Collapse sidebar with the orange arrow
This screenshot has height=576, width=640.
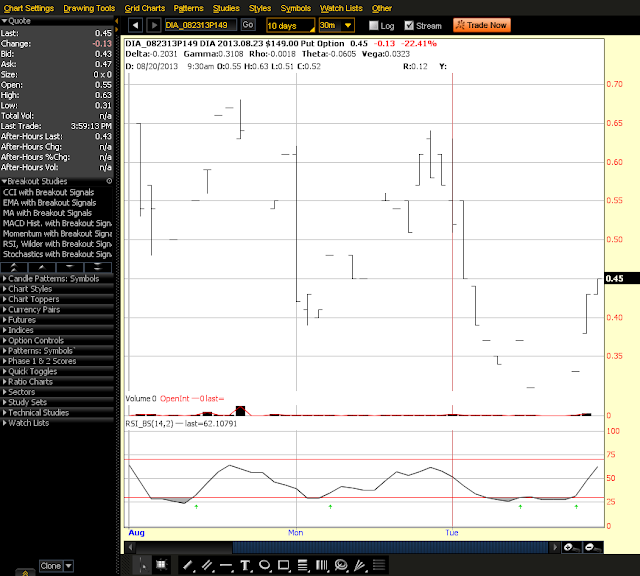pos(116,21)
